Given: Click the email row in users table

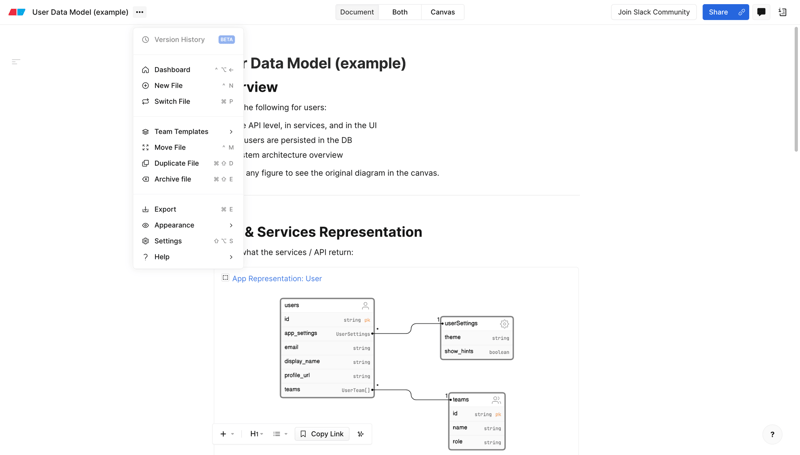Looking at the screenshot, I should 327,347.
